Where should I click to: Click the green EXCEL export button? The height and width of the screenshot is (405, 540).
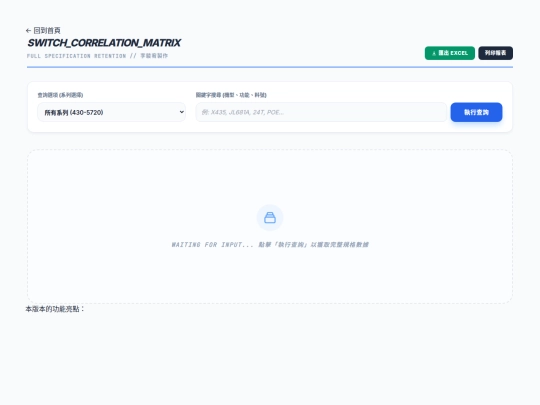click(449, 53)
